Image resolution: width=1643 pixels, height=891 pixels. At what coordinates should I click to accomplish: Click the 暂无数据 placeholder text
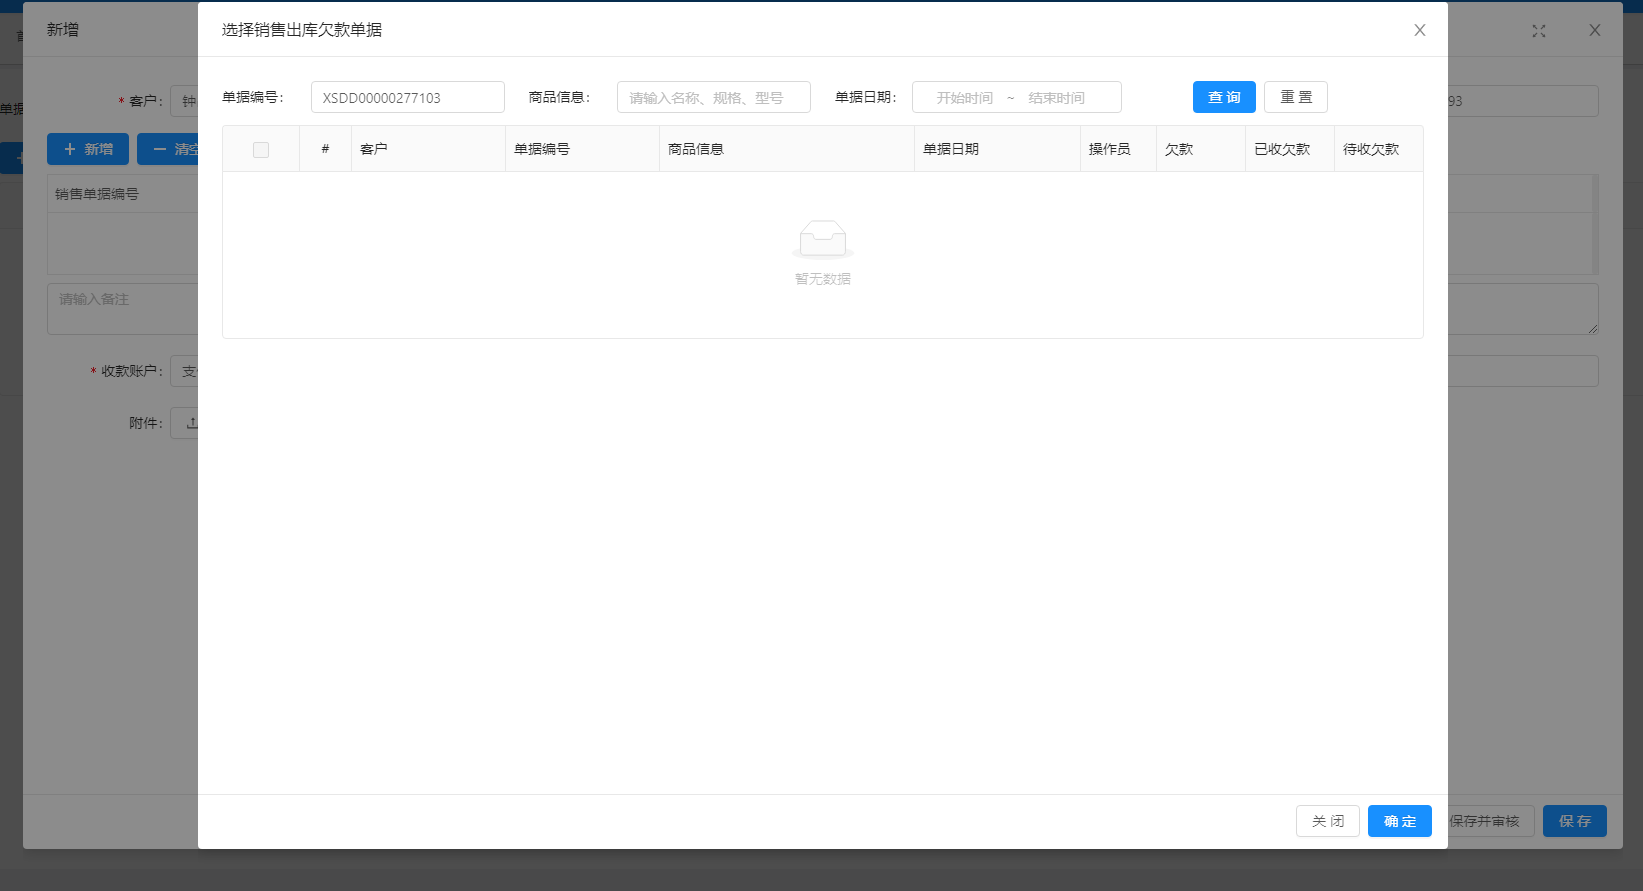click(823, 279)
